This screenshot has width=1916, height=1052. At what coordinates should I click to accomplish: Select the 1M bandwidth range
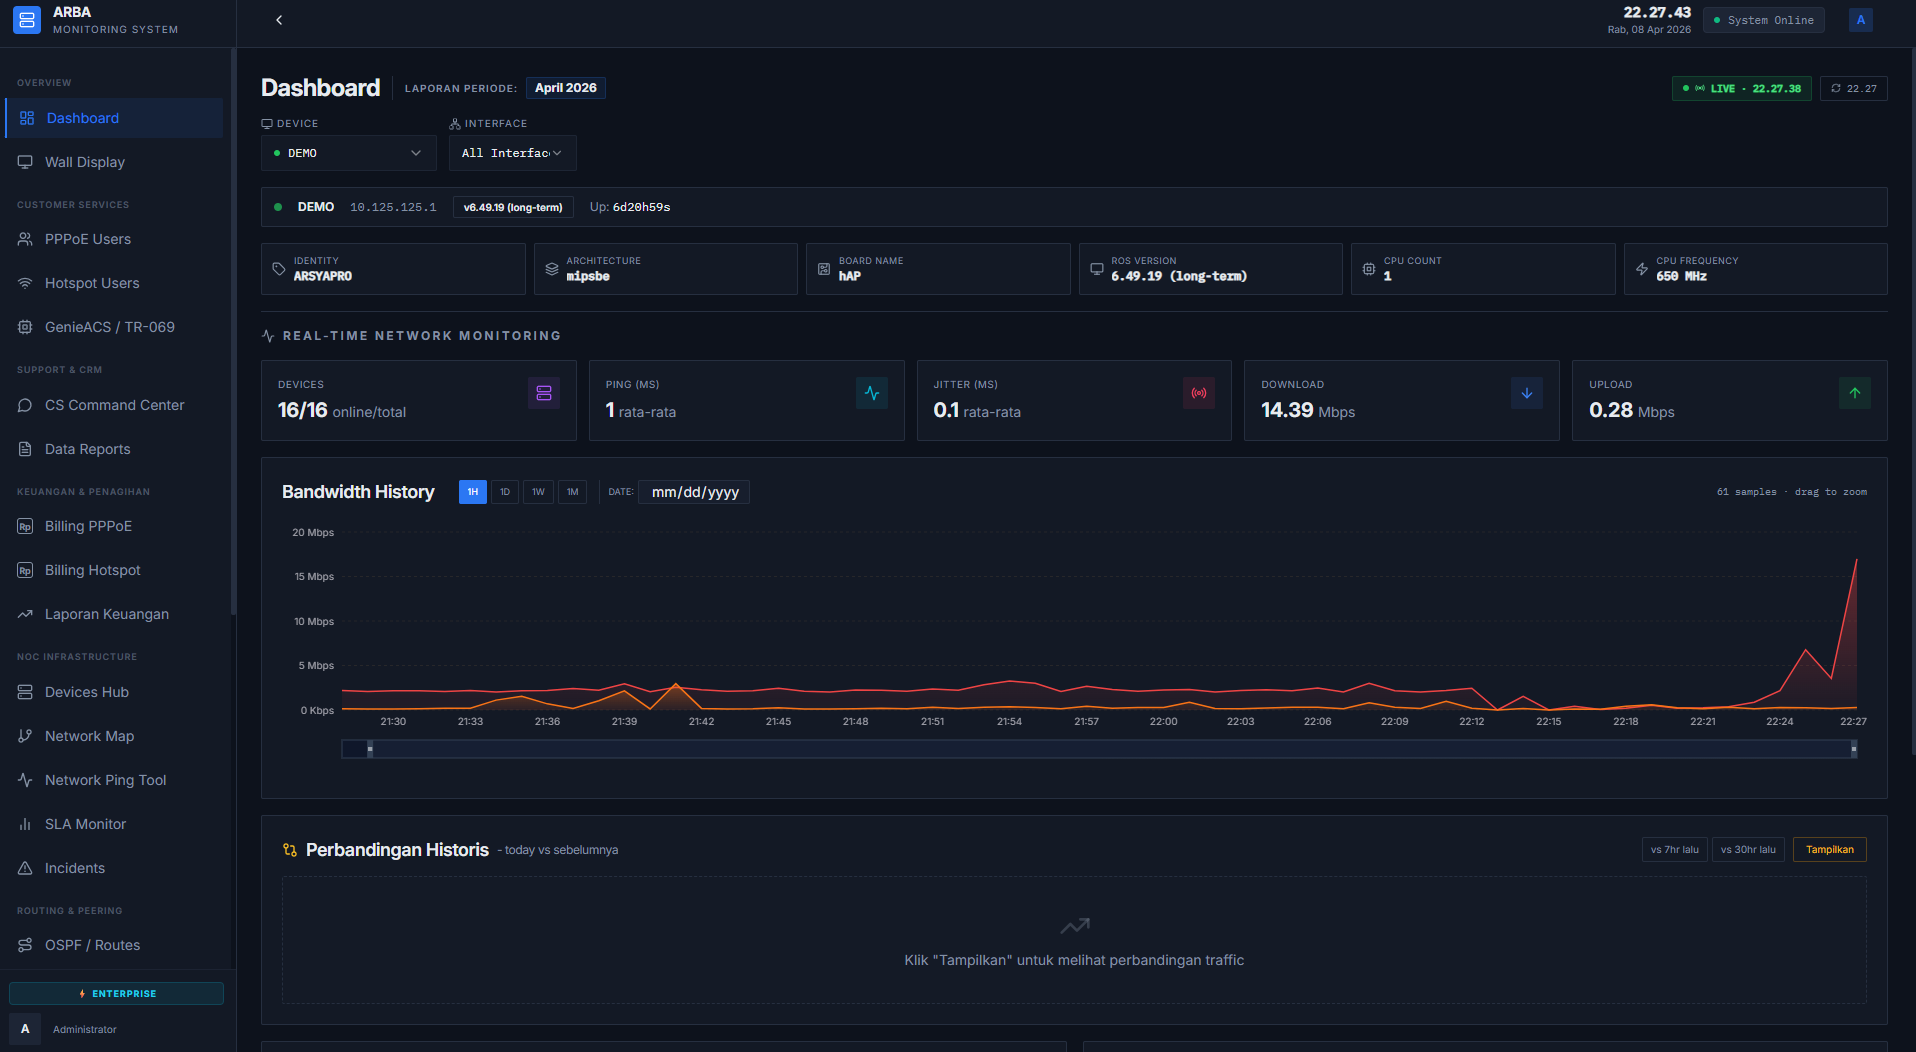coord(572,492)
